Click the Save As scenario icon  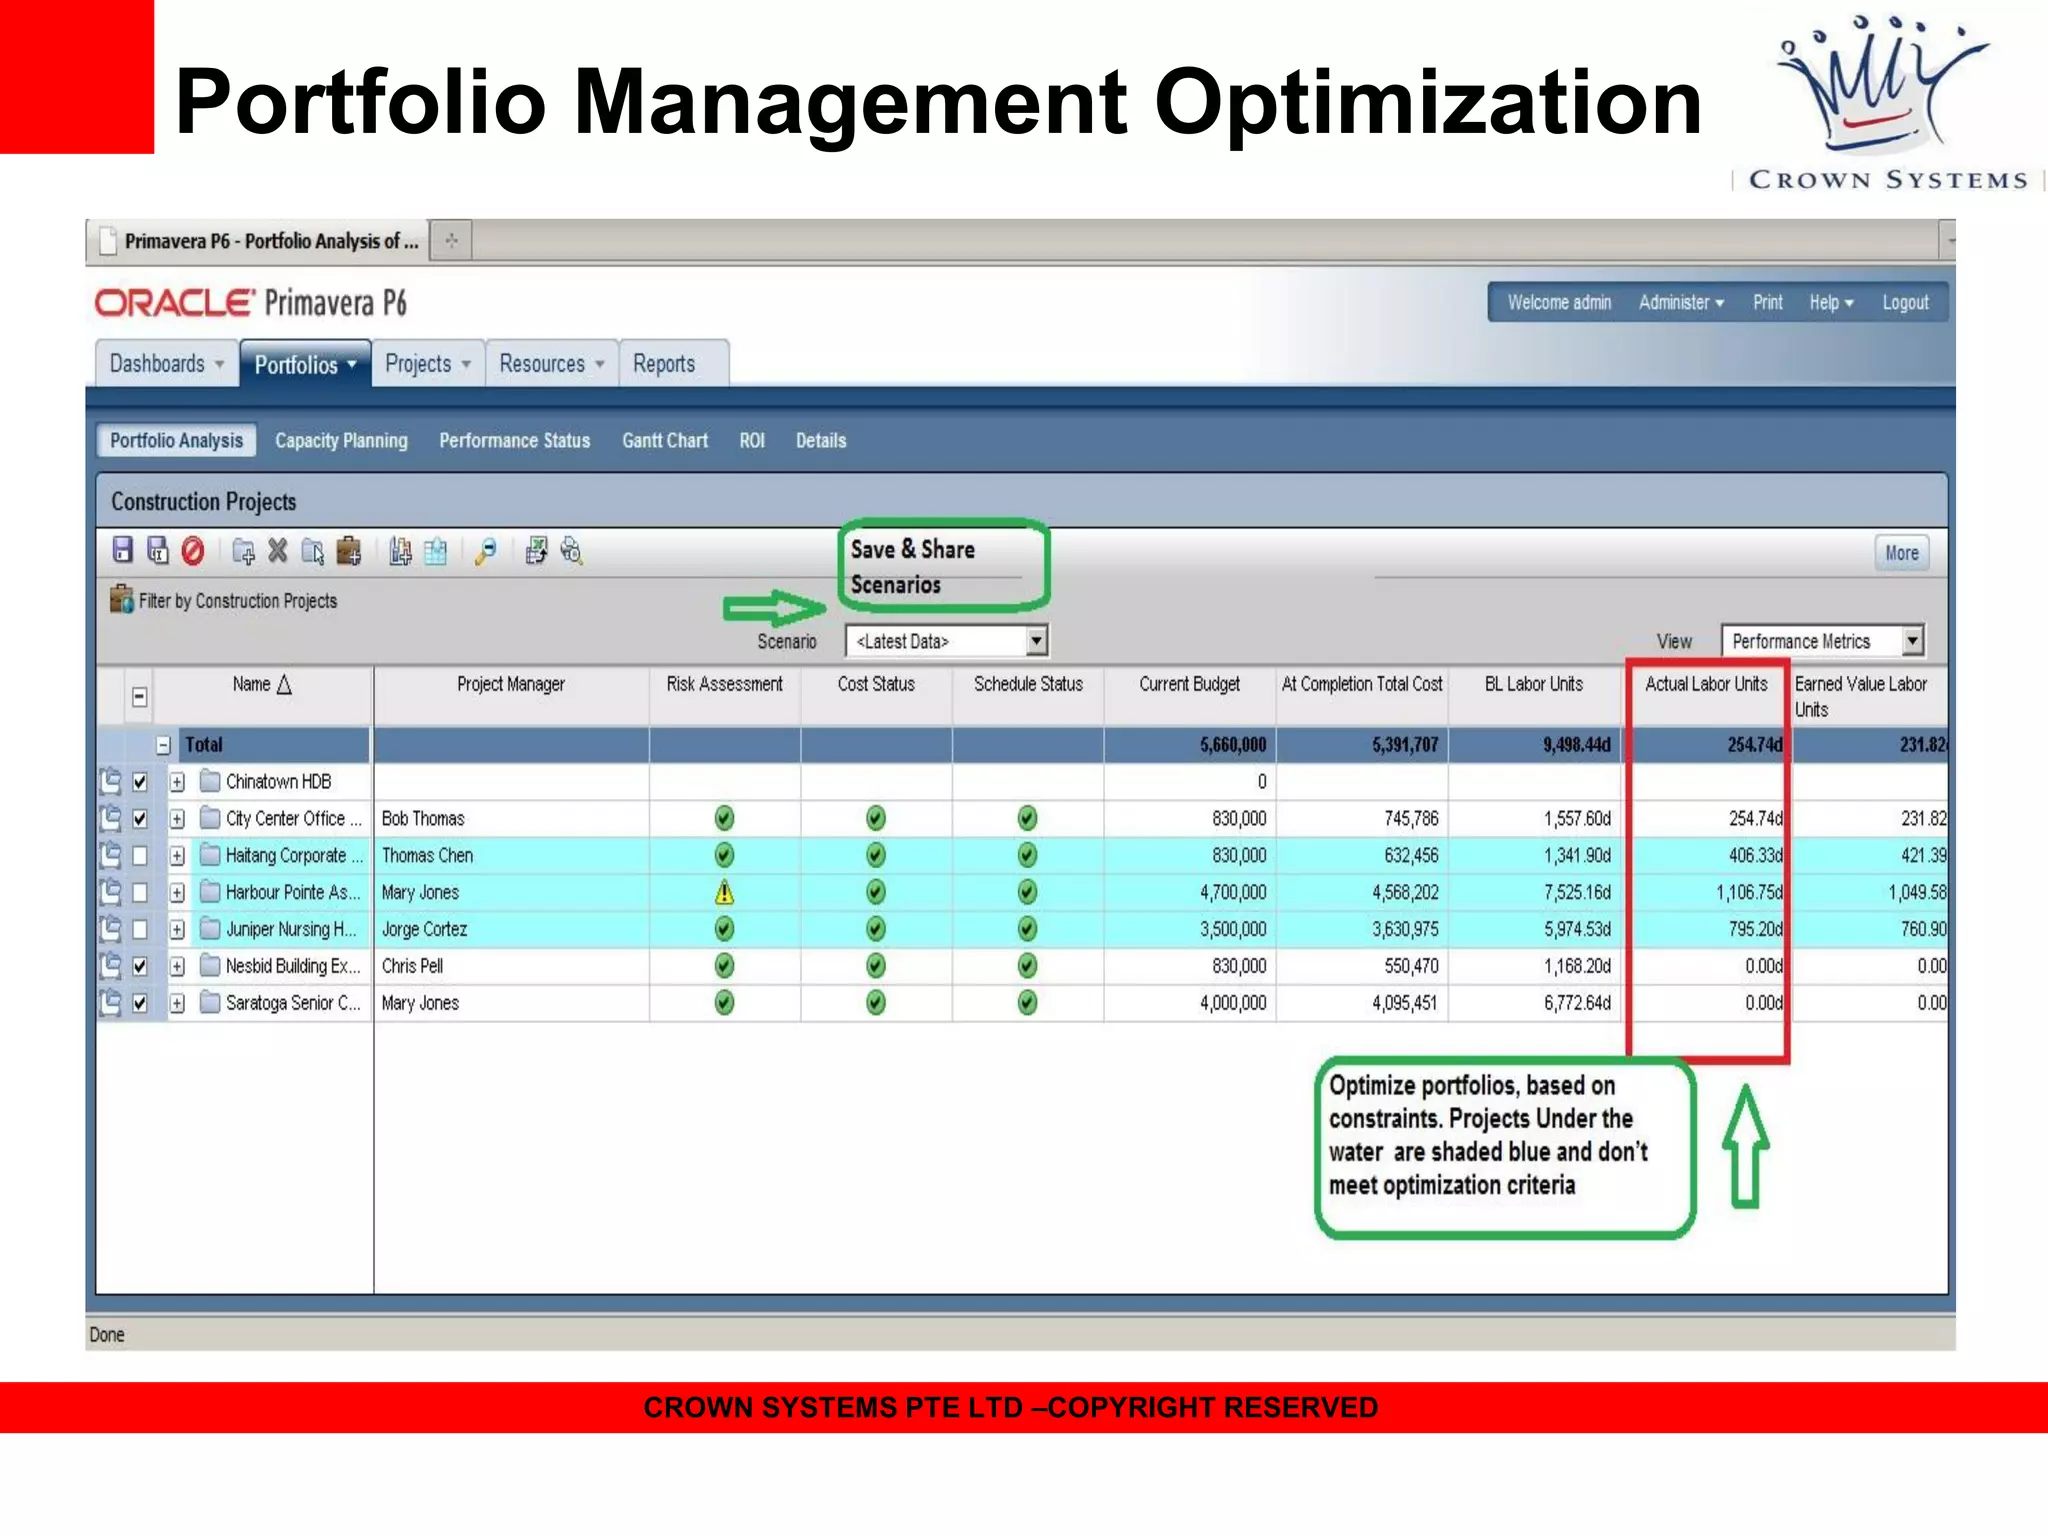157,550
